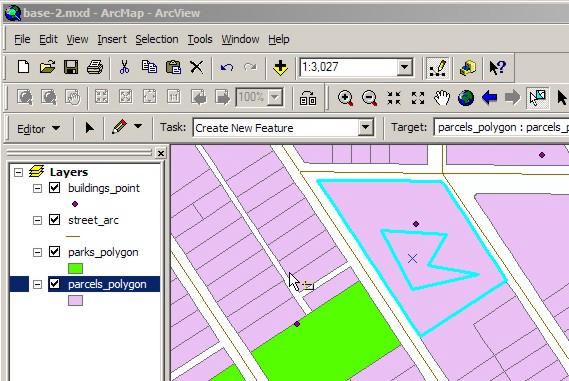
Task: Click the parcels_polygon layer name
Action: 107,284
